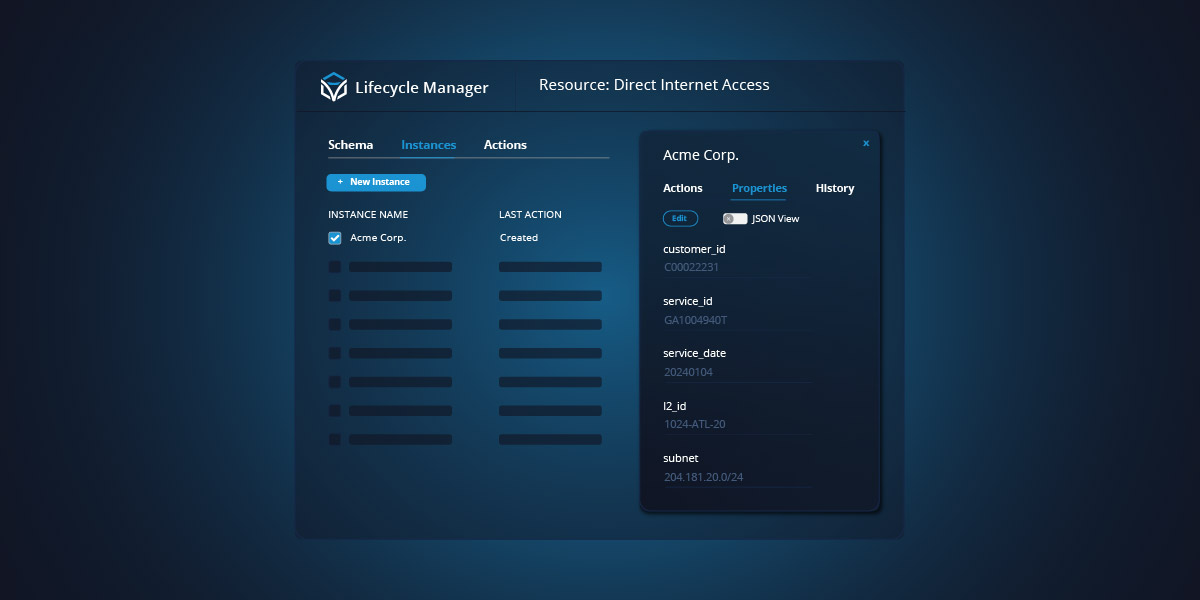Uncheck the Acme Corp. instance checkbox
The image size is (1200, 600).
click(334, 238)
